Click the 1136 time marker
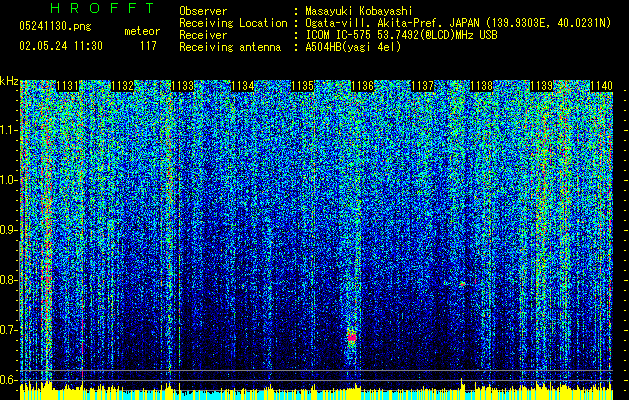The image size is (629, 400). pyautogui.click(x=362, y=86)
